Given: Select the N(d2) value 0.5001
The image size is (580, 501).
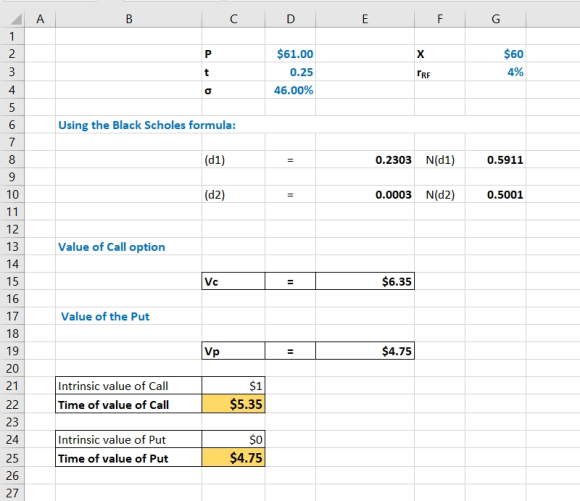Looking at the screenshot, I should (496, 195).
